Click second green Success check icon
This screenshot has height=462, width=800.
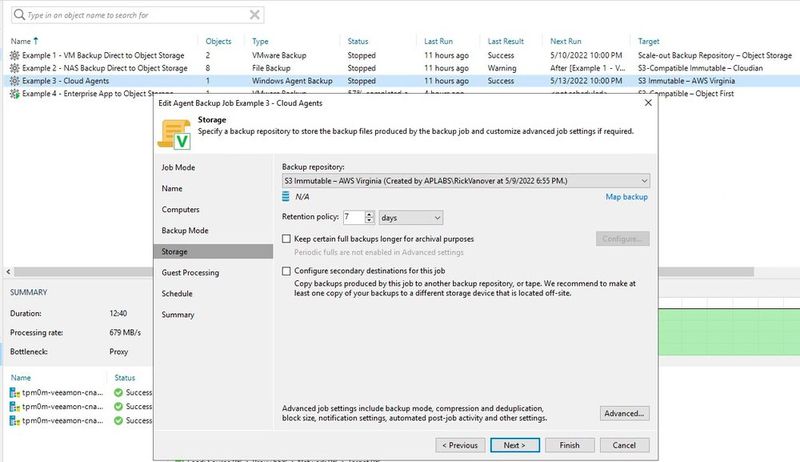point(118,406)
